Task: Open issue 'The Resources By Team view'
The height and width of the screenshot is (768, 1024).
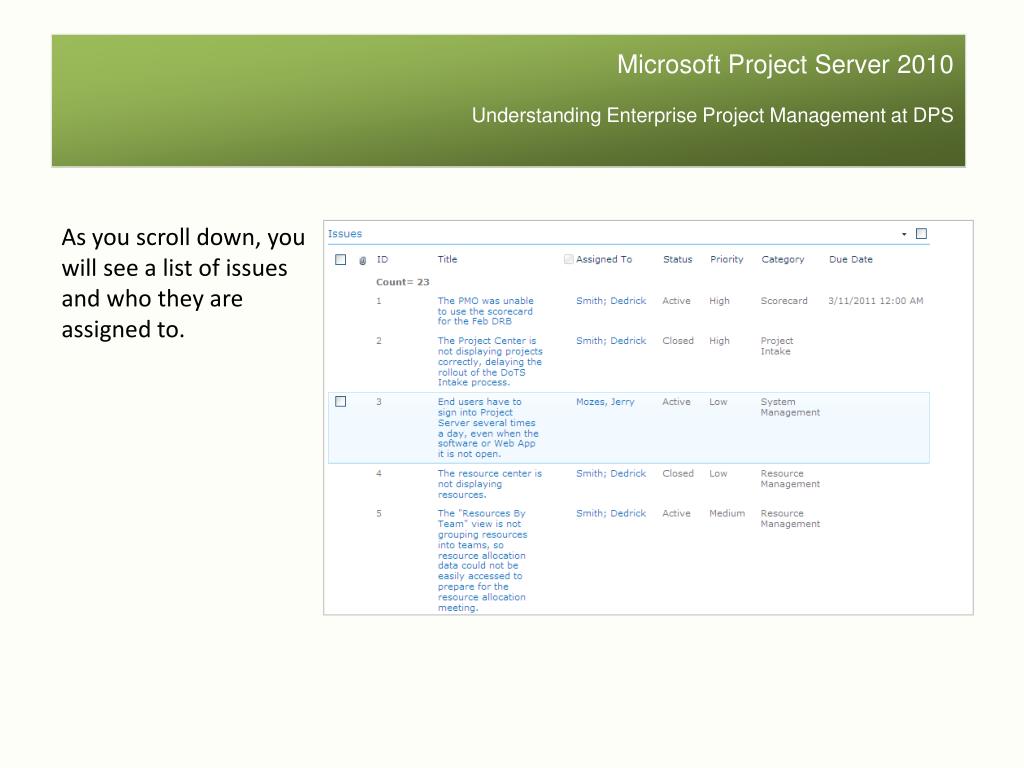Action: tap(482, 560)
